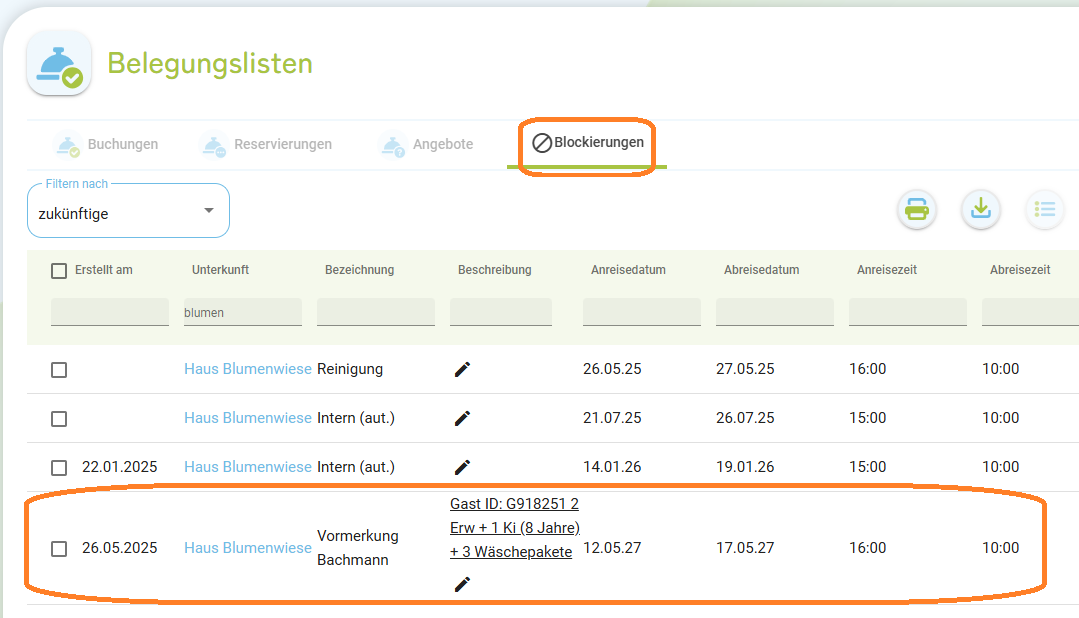The width and height of the screenshot is (1079, 618).
Task: Click the Bezeichnung filter field
Action: click(x=376, y=312)
